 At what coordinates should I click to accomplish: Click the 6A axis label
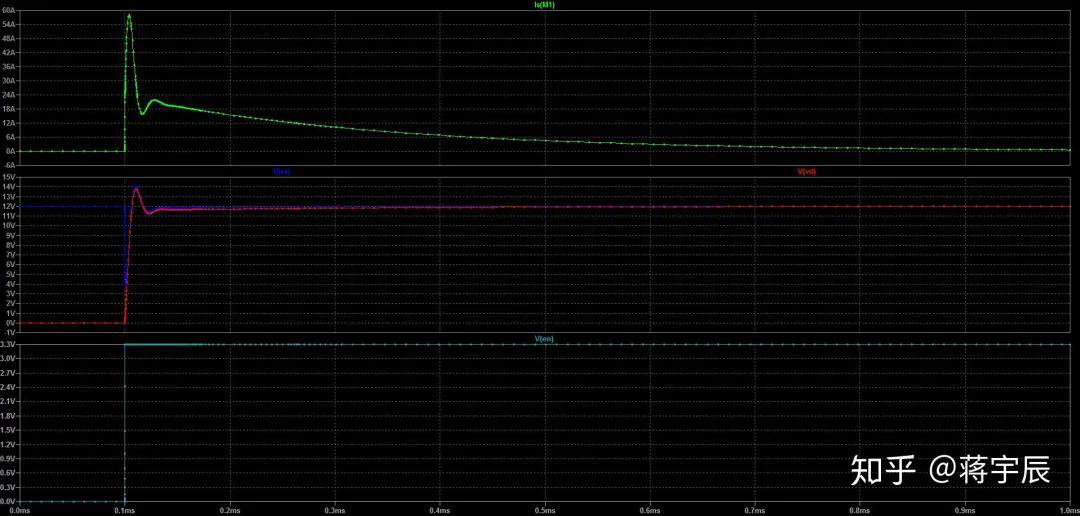click(x=12, y=137)
